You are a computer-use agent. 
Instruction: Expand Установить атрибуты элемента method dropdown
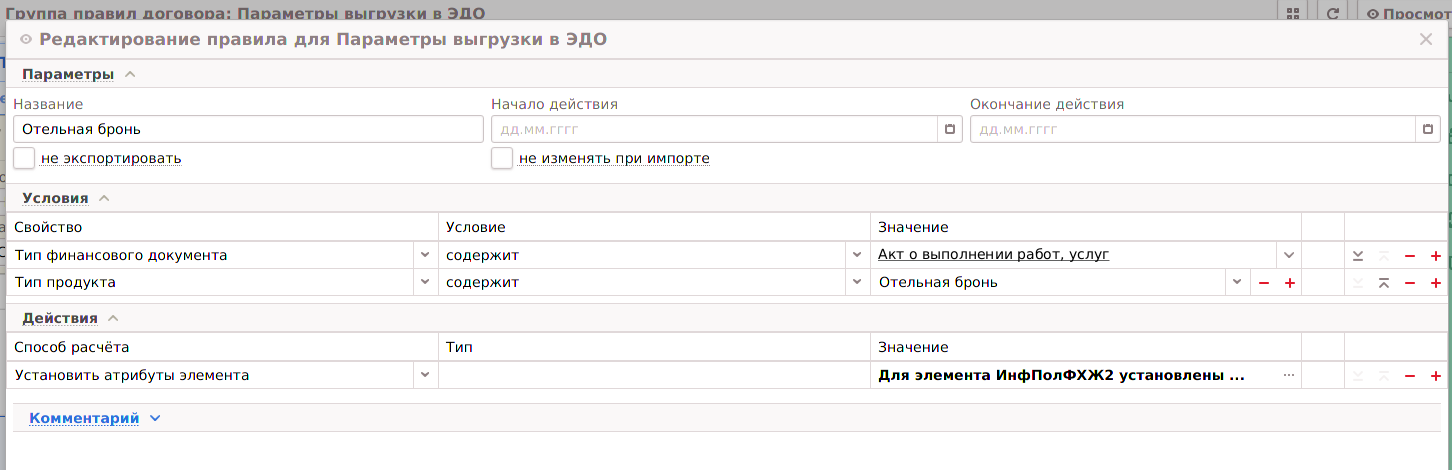(x=425, y=375)
